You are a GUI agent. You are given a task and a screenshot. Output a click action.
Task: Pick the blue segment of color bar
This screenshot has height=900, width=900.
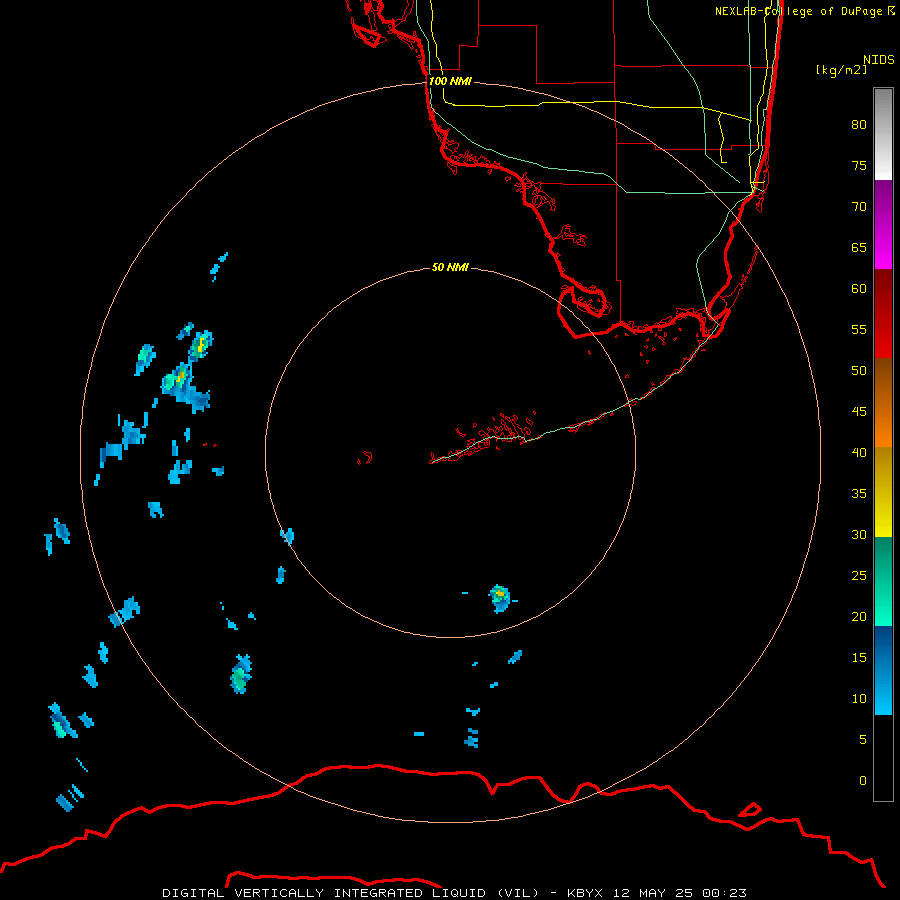coord(883,670)
